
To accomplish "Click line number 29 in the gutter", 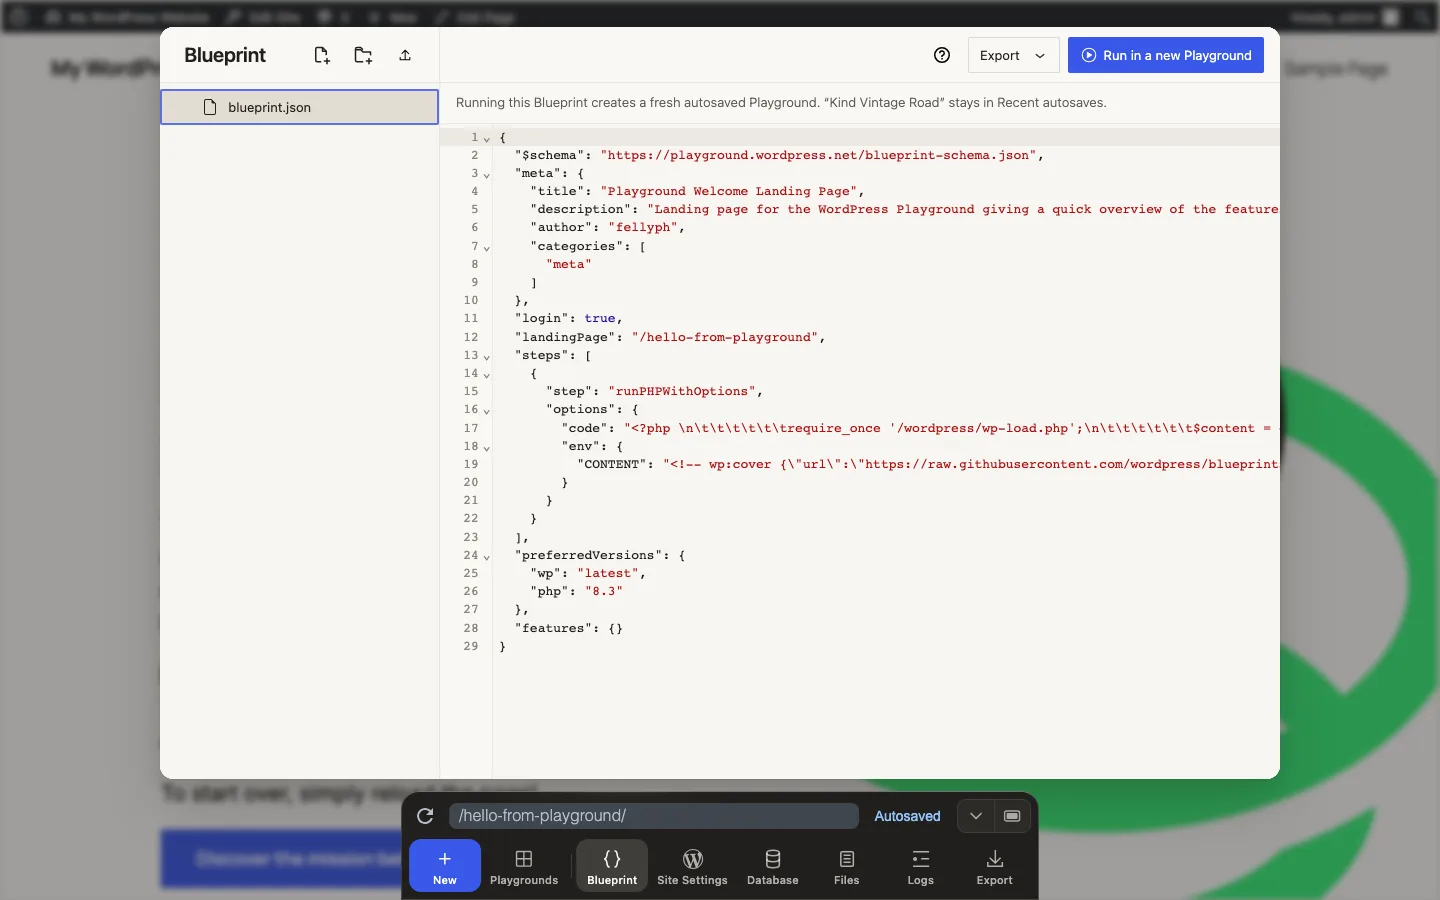I will tap(471, 646).
